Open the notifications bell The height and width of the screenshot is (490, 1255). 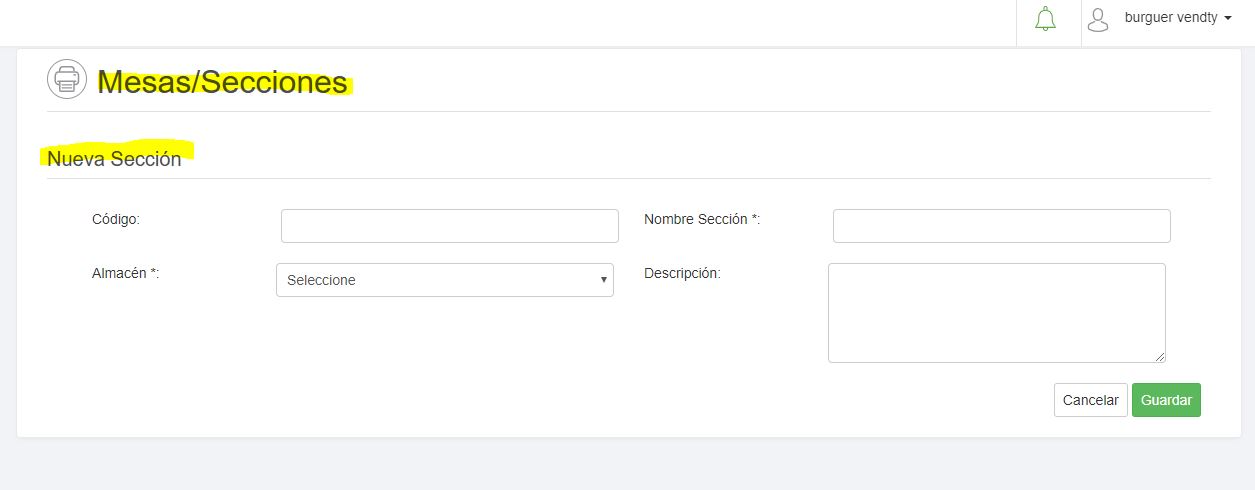pos(1046,19)
